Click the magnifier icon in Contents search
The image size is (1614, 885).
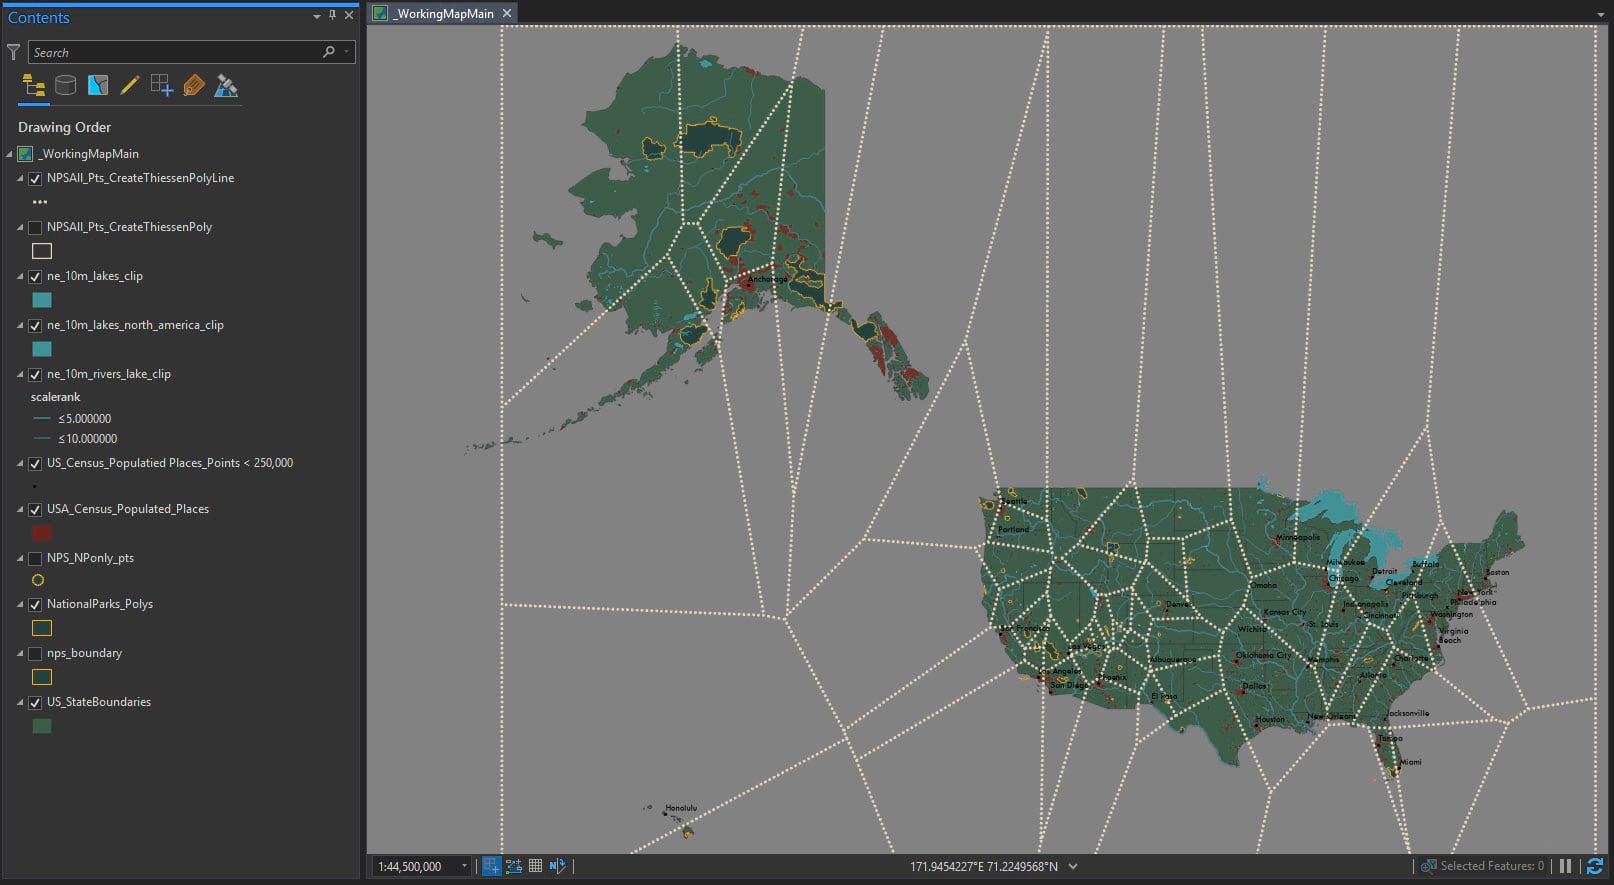tap(329, 52)
